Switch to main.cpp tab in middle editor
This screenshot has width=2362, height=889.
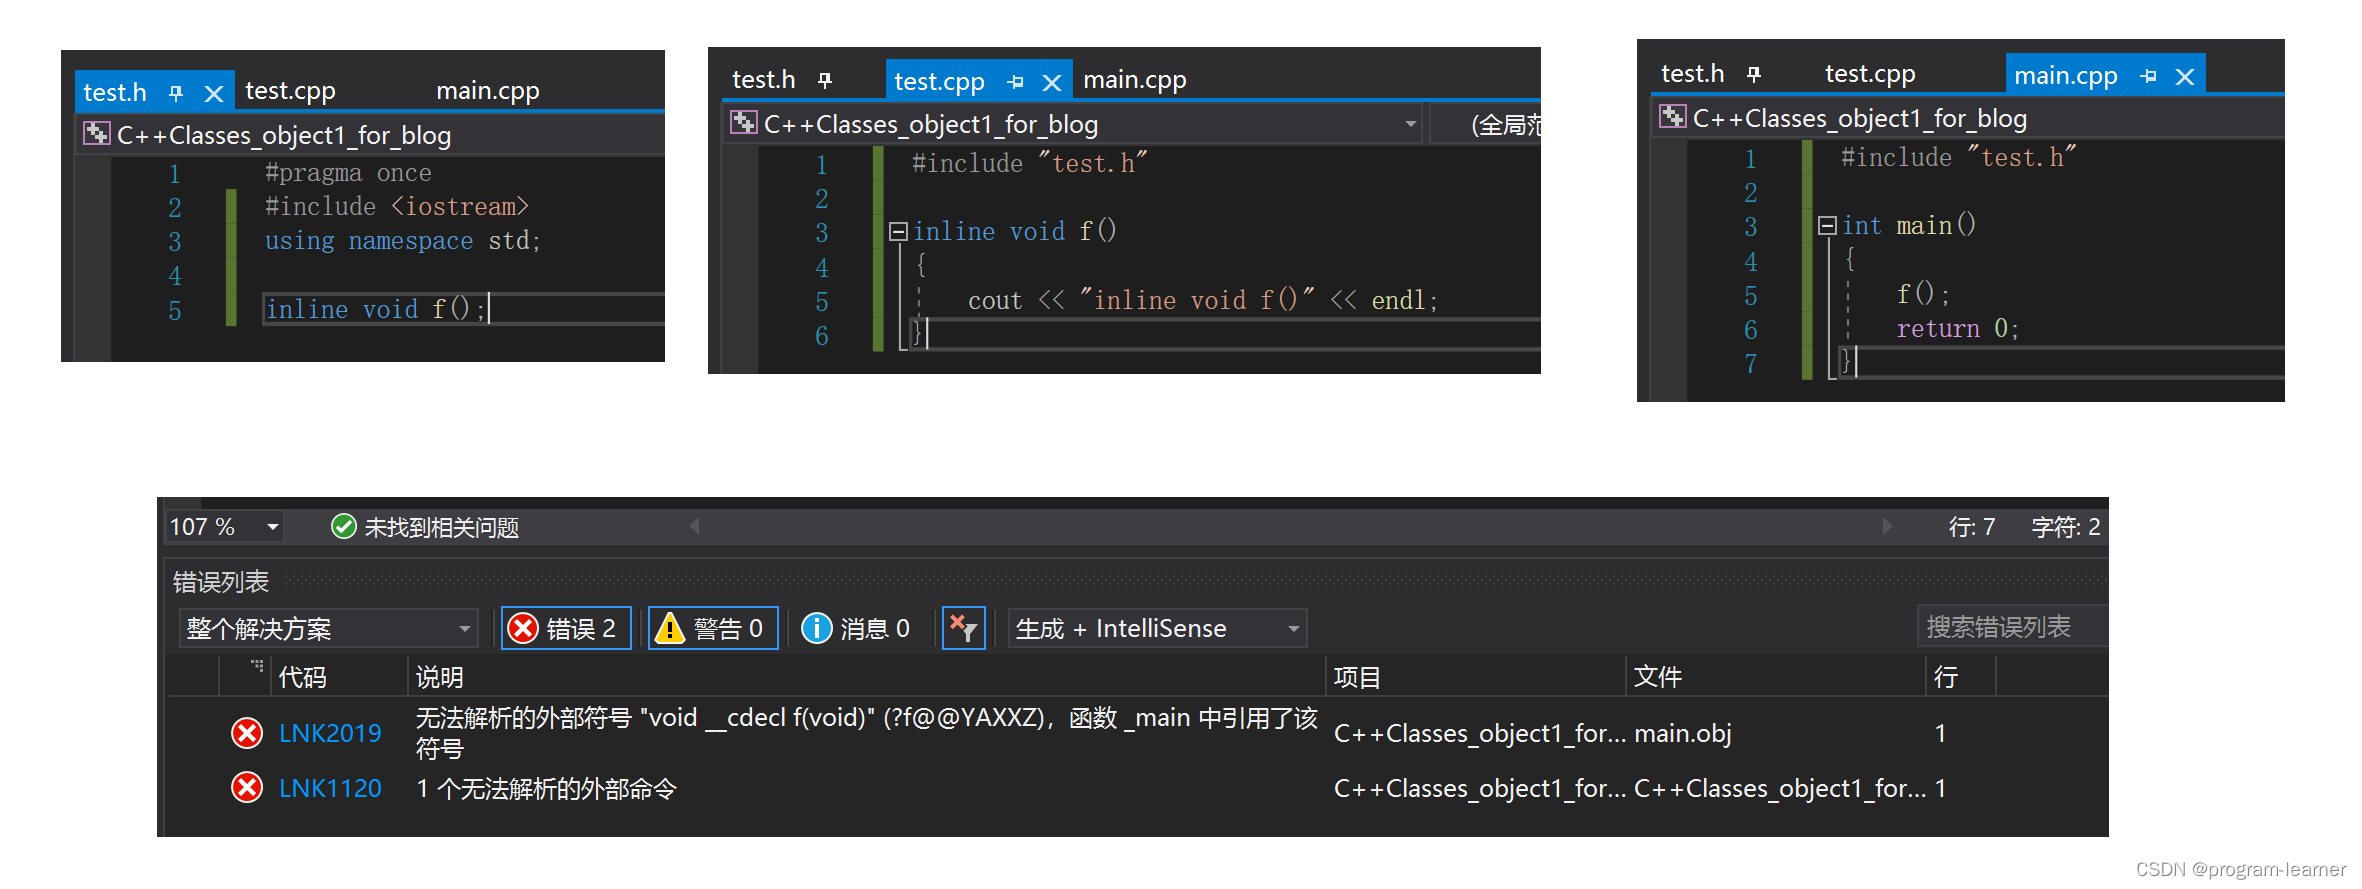(1135, 80)
